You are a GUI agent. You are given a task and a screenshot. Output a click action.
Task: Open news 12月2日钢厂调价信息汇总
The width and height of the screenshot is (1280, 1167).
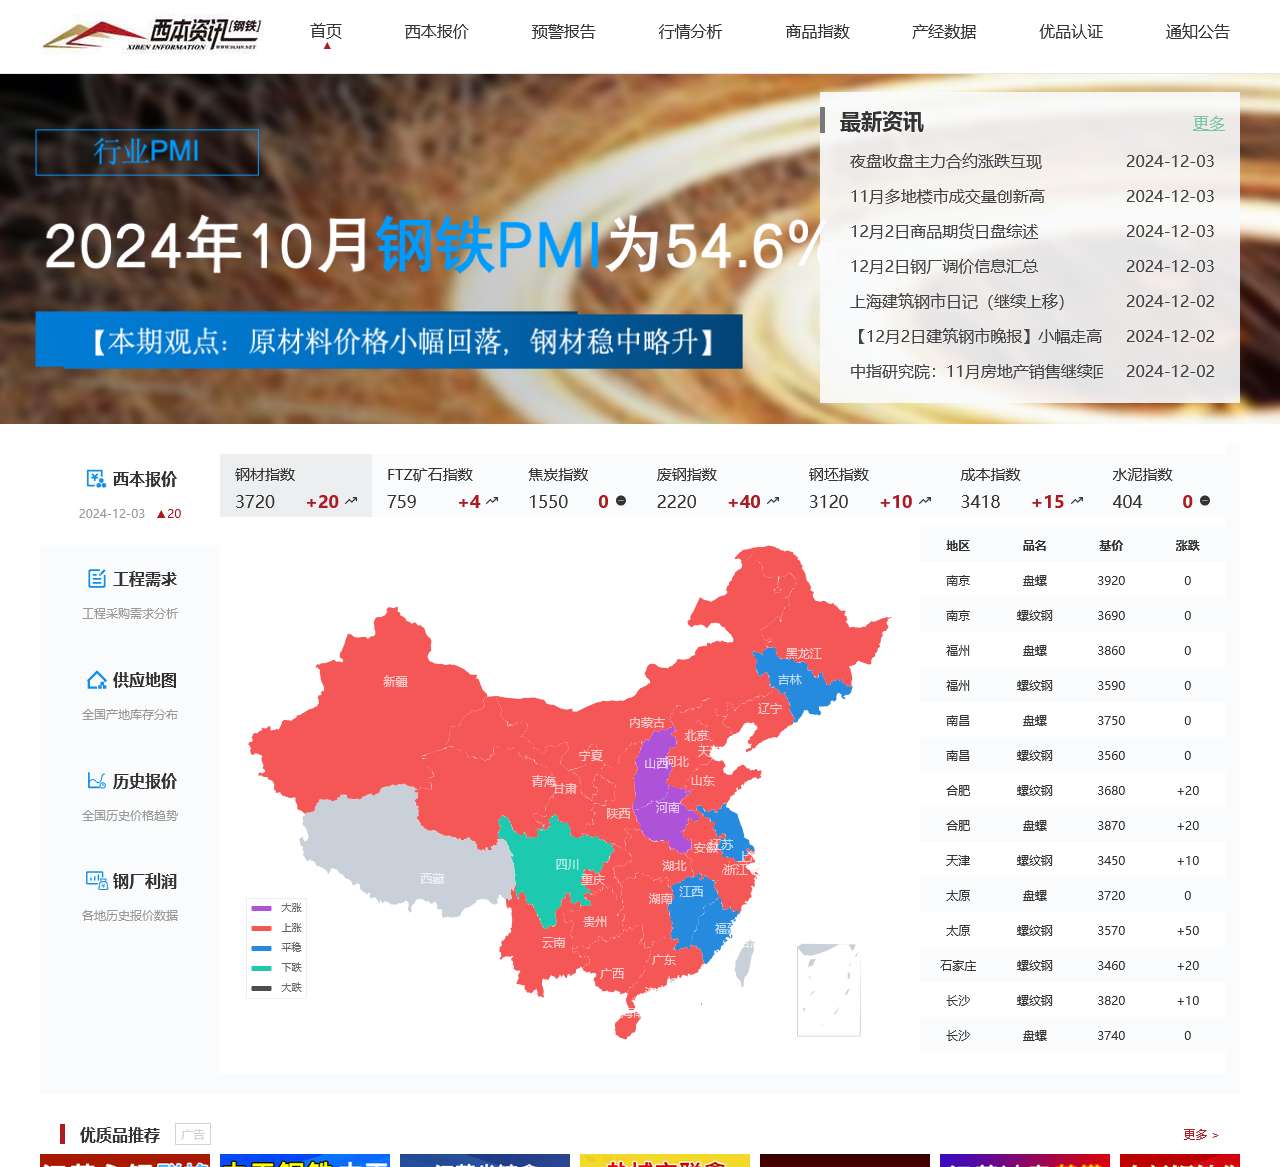click(944, 266)
